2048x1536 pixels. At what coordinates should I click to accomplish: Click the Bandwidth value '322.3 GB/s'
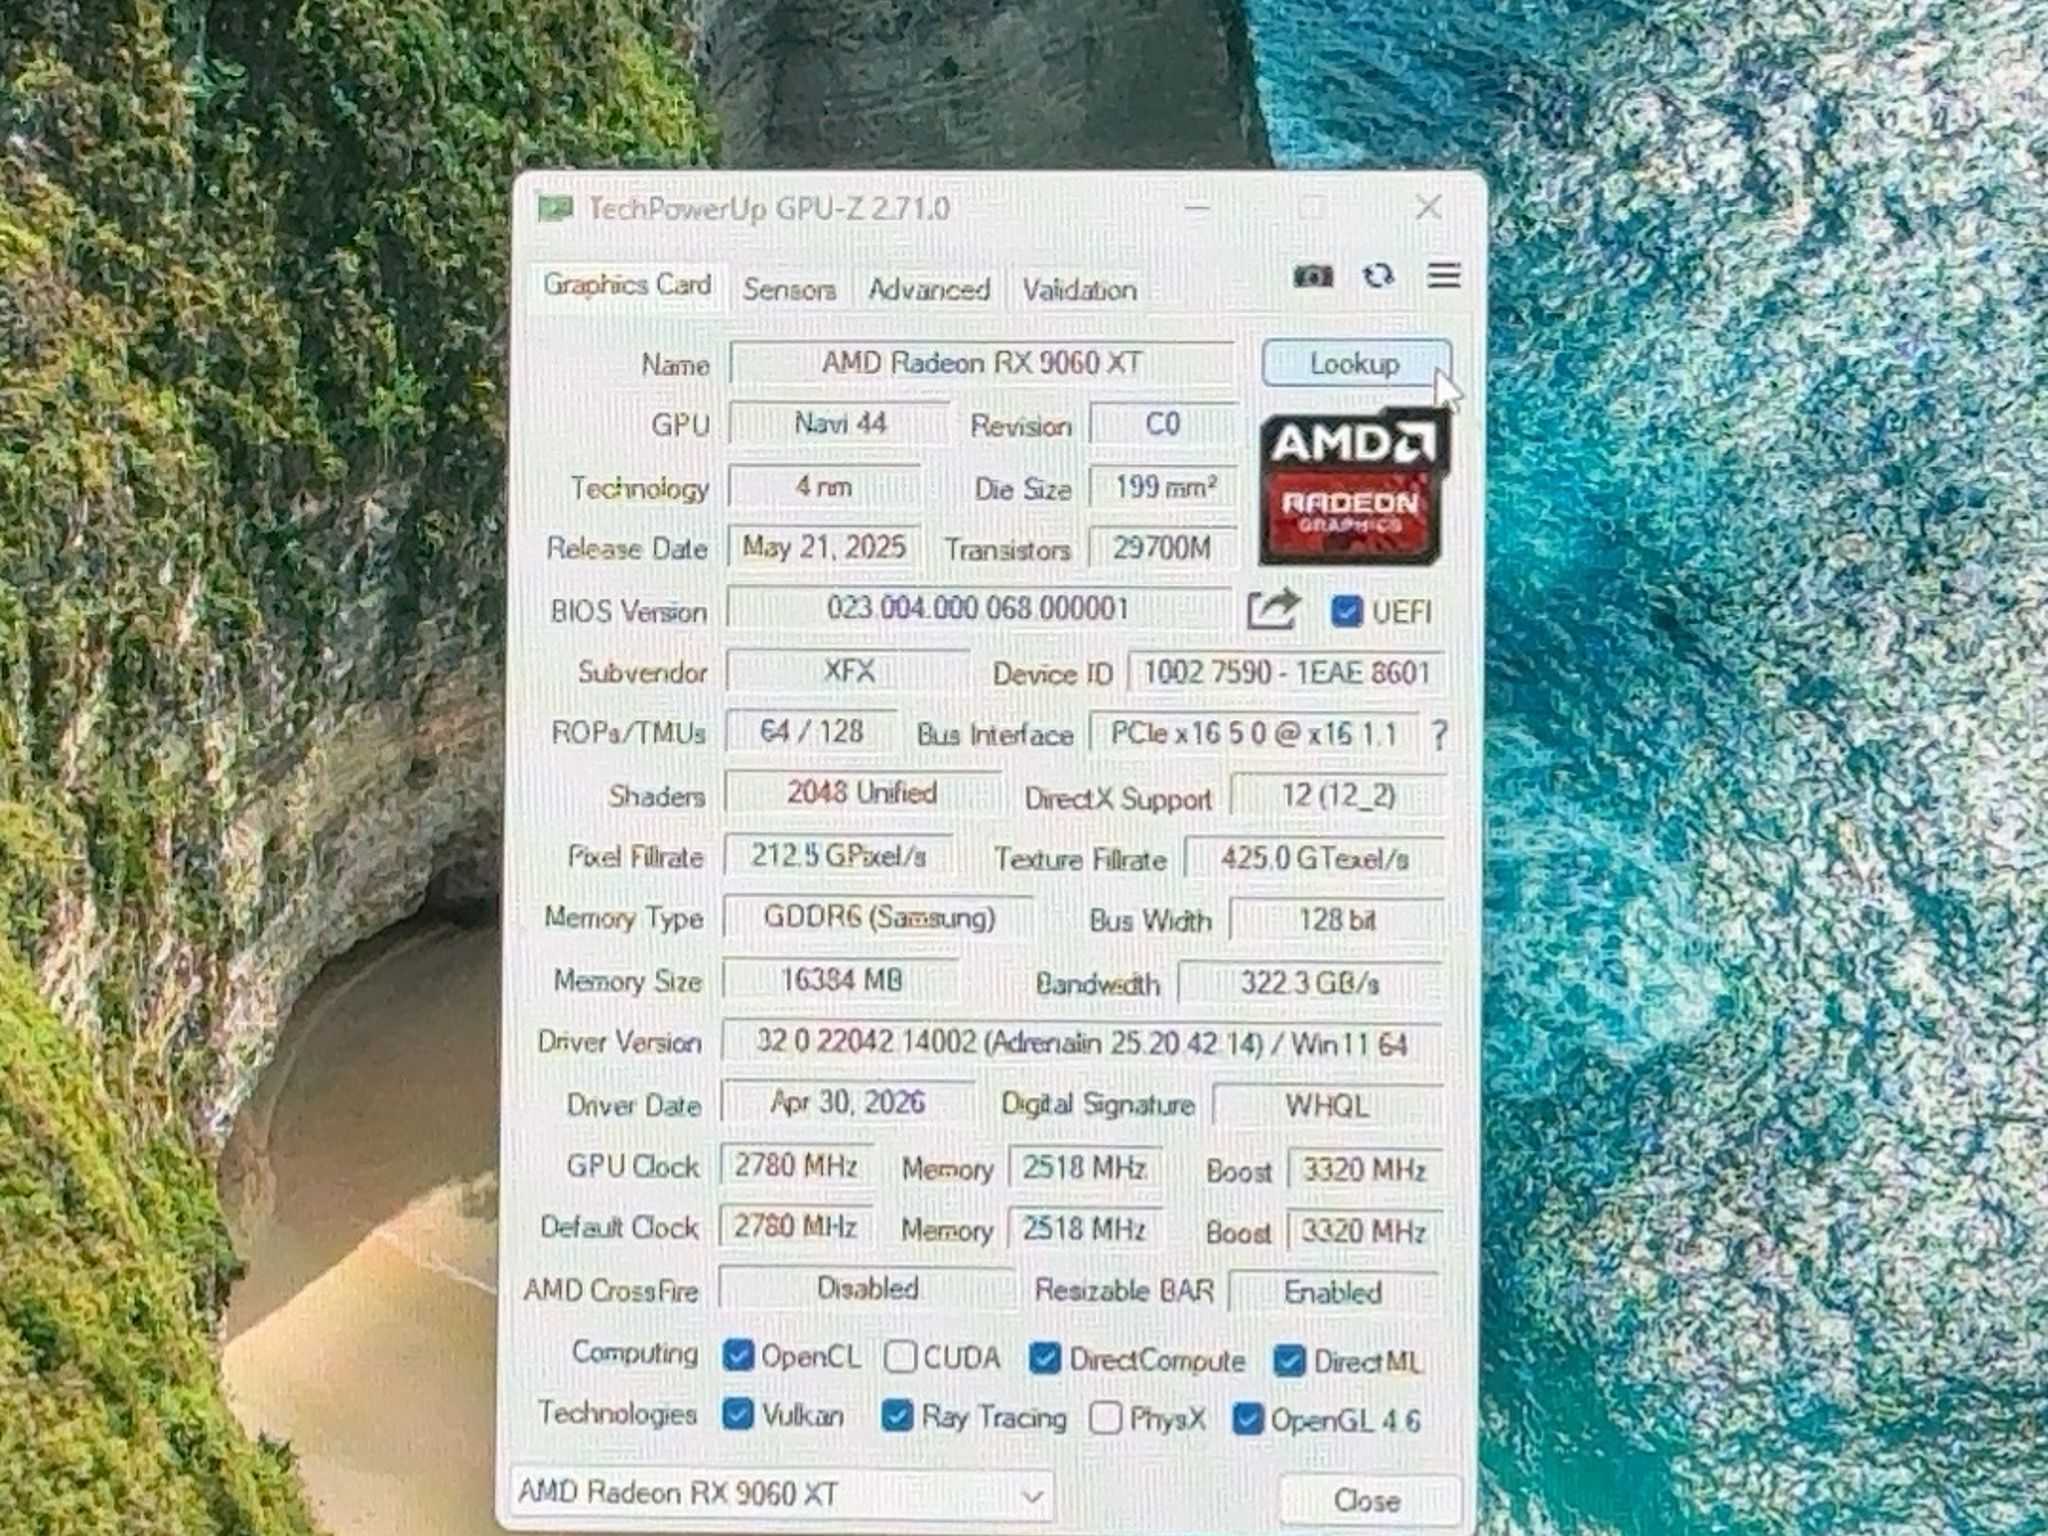(1310, 984)
